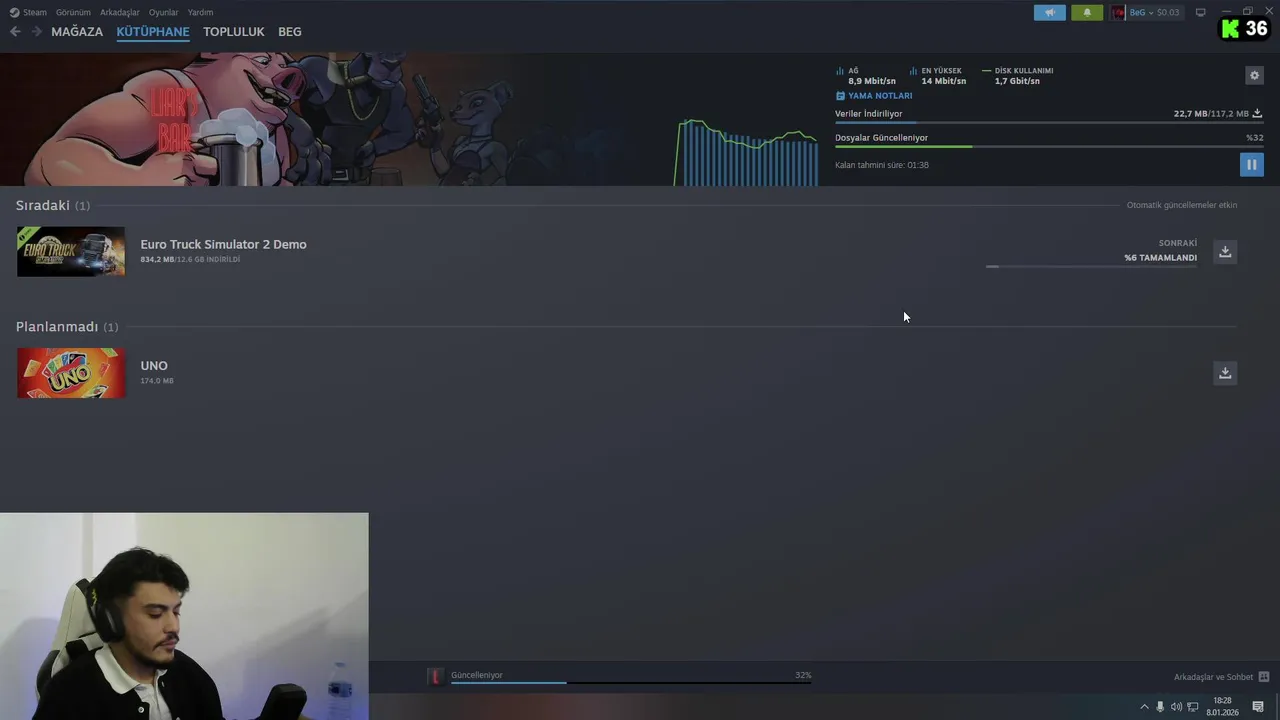
Task: Click the EN YÜKSEK peak bars icon
Action: point(914,71)
